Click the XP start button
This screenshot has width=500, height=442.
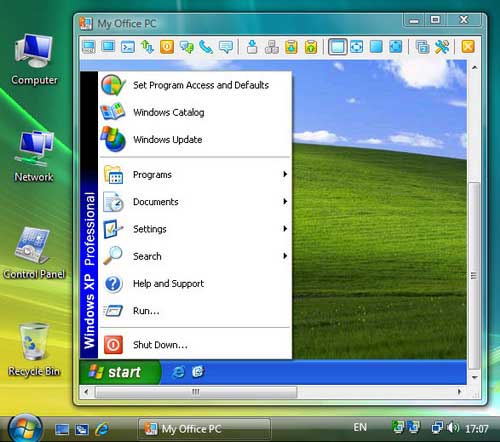[x=120, y=372]
